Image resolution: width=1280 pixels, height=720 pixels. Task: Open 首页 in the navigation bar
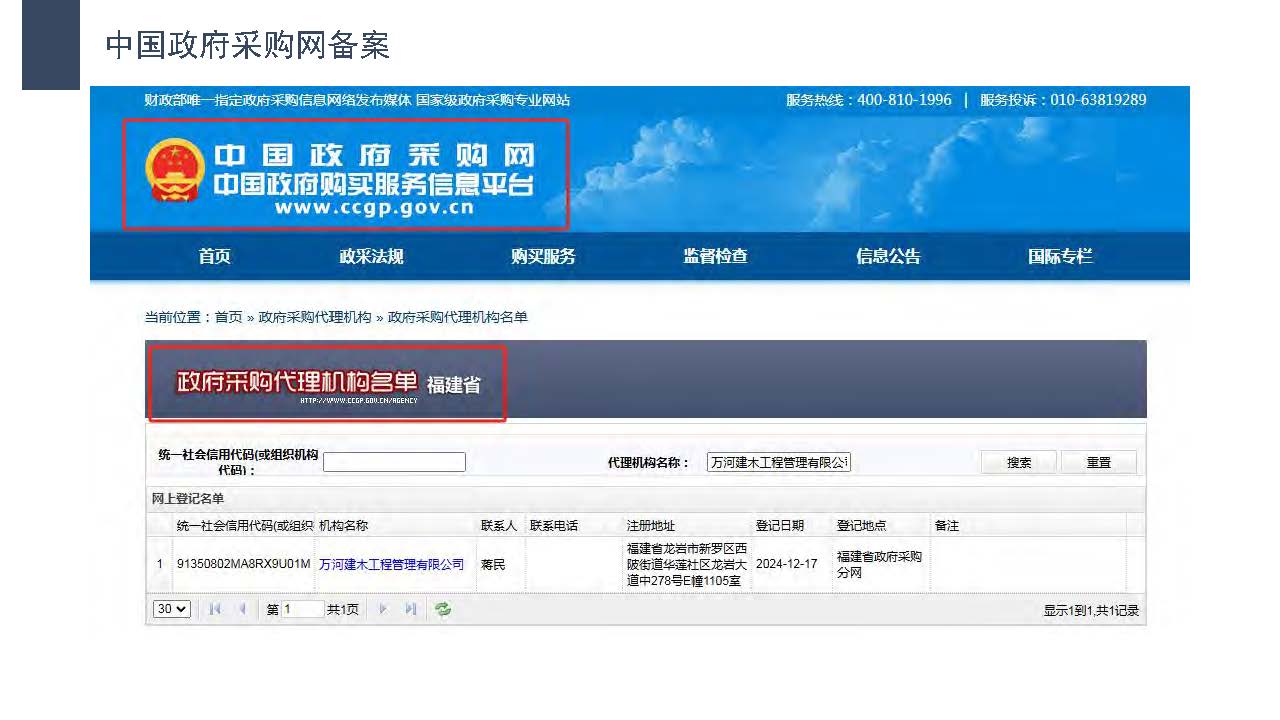(214, 257)
